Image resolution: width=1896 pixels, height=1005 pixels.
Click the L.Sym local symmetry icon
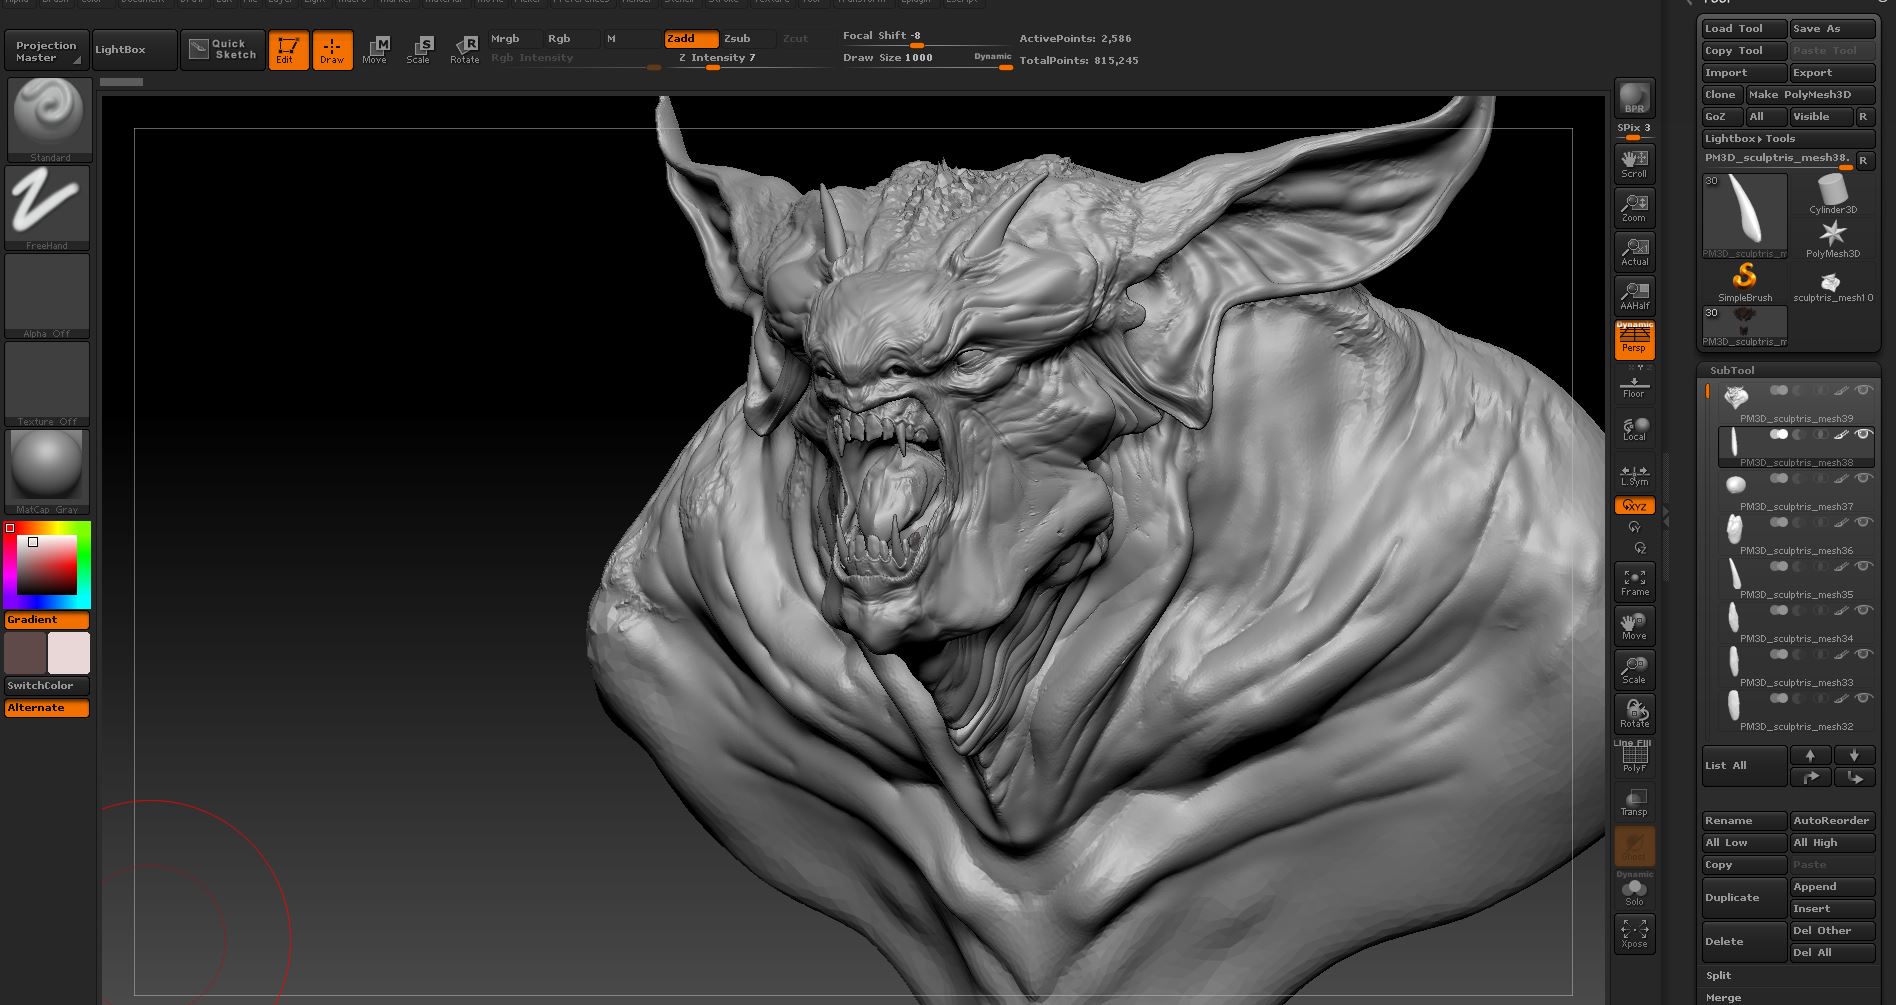click(x=1634, y=474)
